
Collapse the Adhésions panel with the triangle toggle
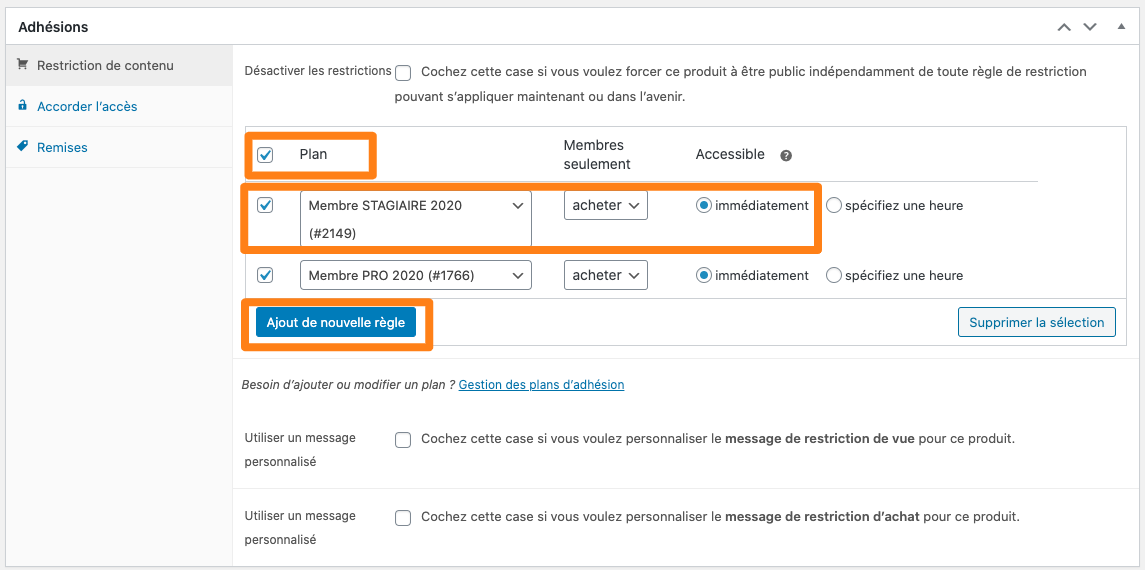pos(1121,26)
